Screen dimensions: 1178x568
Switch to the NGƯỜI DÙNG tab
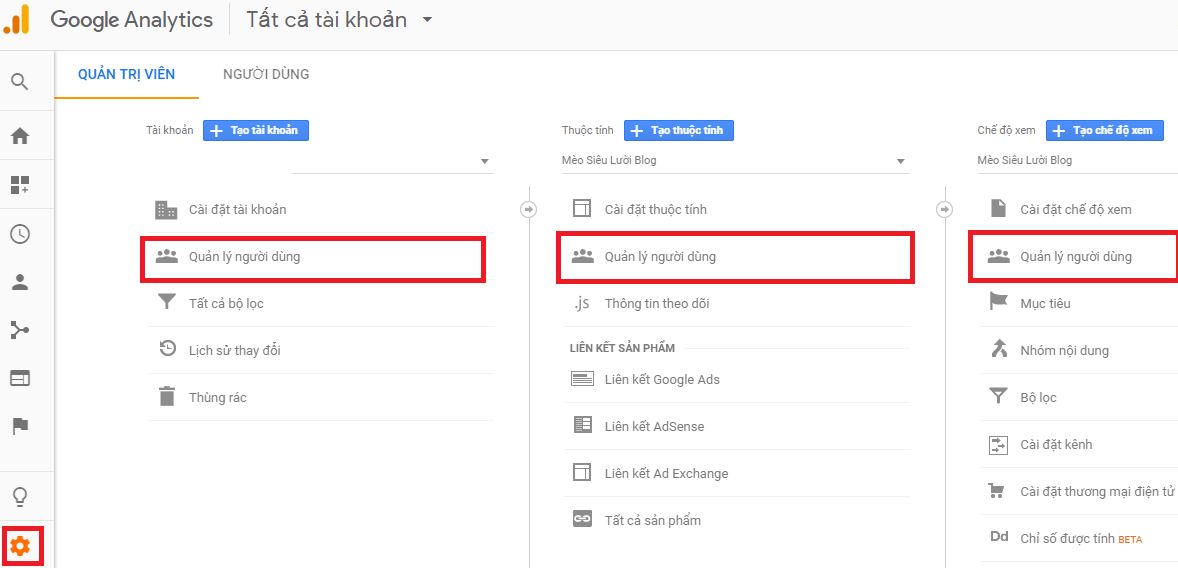[266, 74]
